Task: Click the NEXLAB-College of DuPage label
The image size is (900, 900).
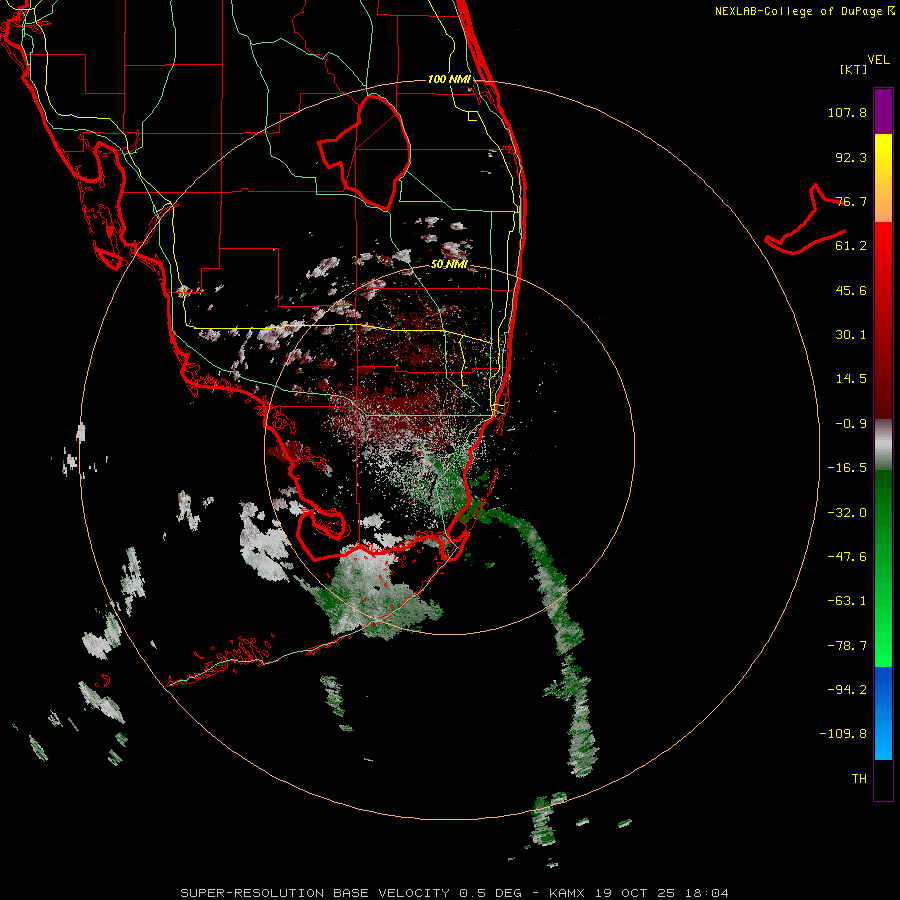Action: [x=804, y=11]
